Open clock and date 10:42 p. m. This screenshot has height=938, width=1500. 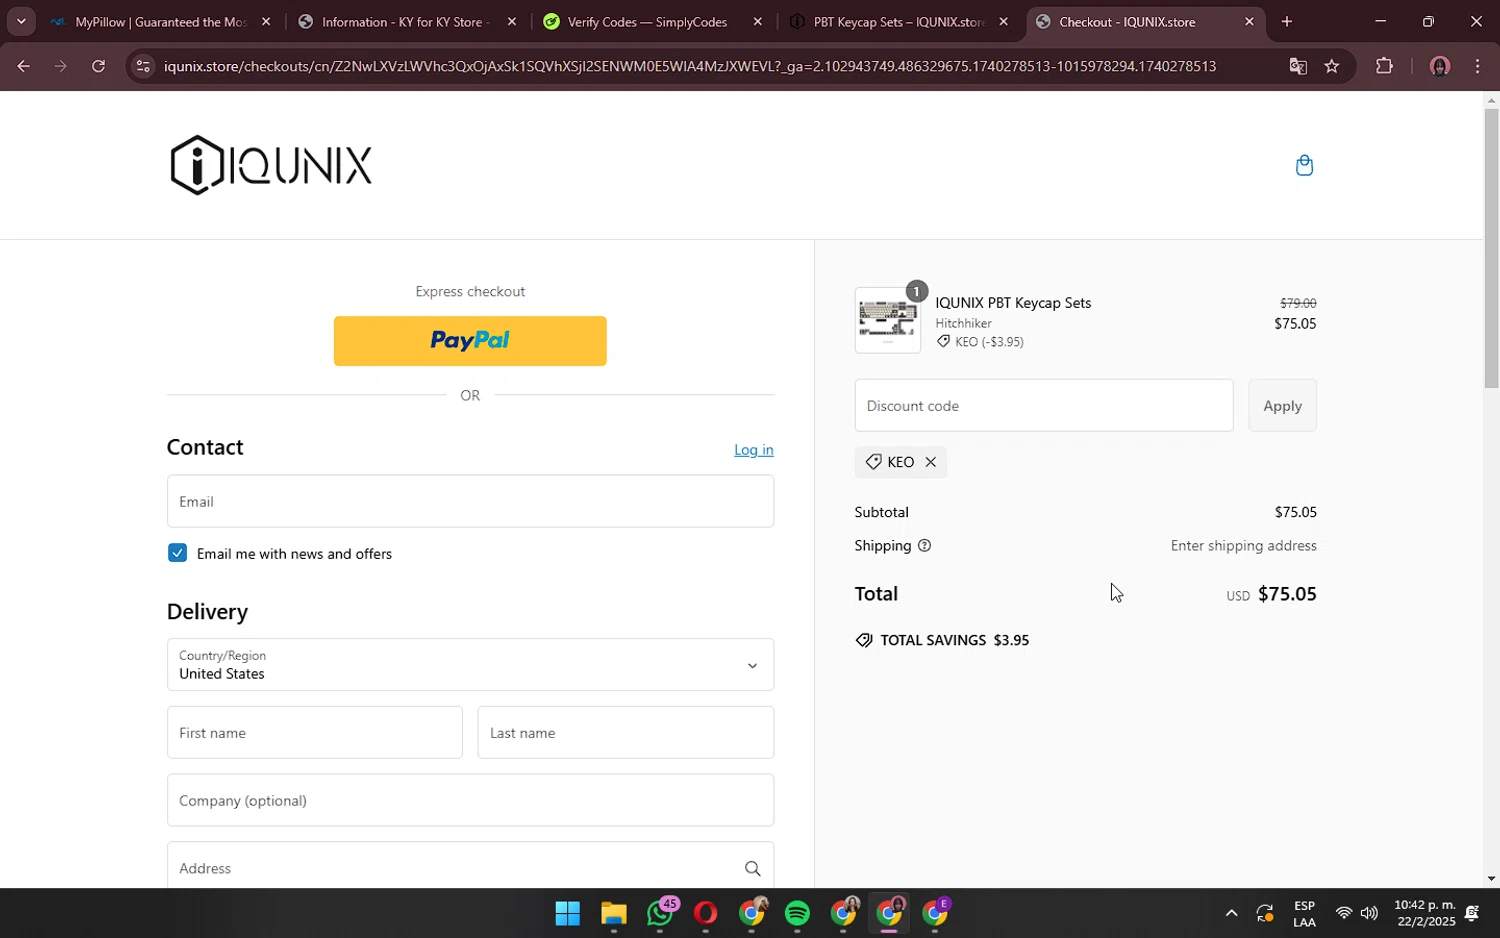pos(1424,913)
